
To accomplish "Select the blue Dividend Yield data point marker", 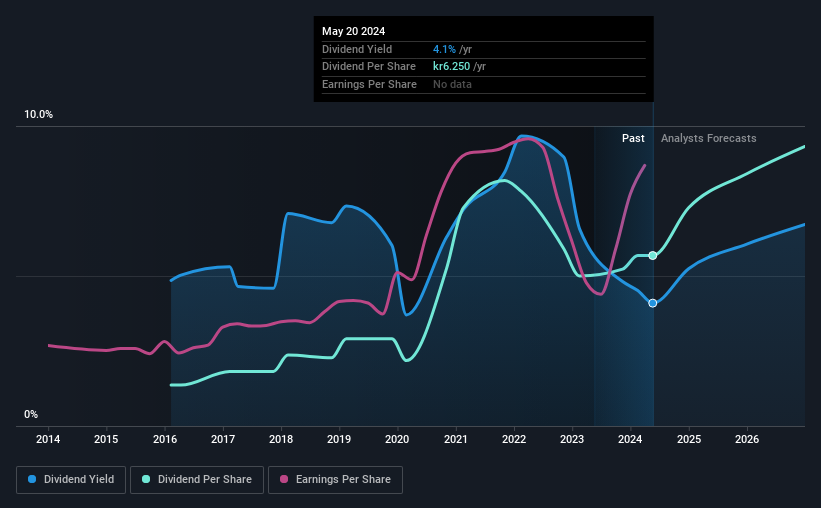I will point(652,303).
